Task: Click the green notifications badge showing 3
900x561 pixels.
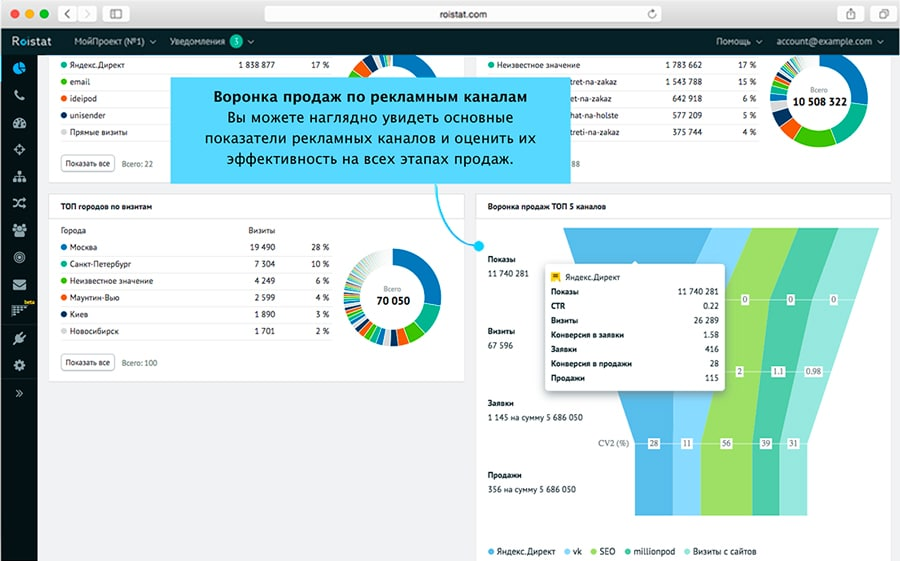Action: point(236,41)
